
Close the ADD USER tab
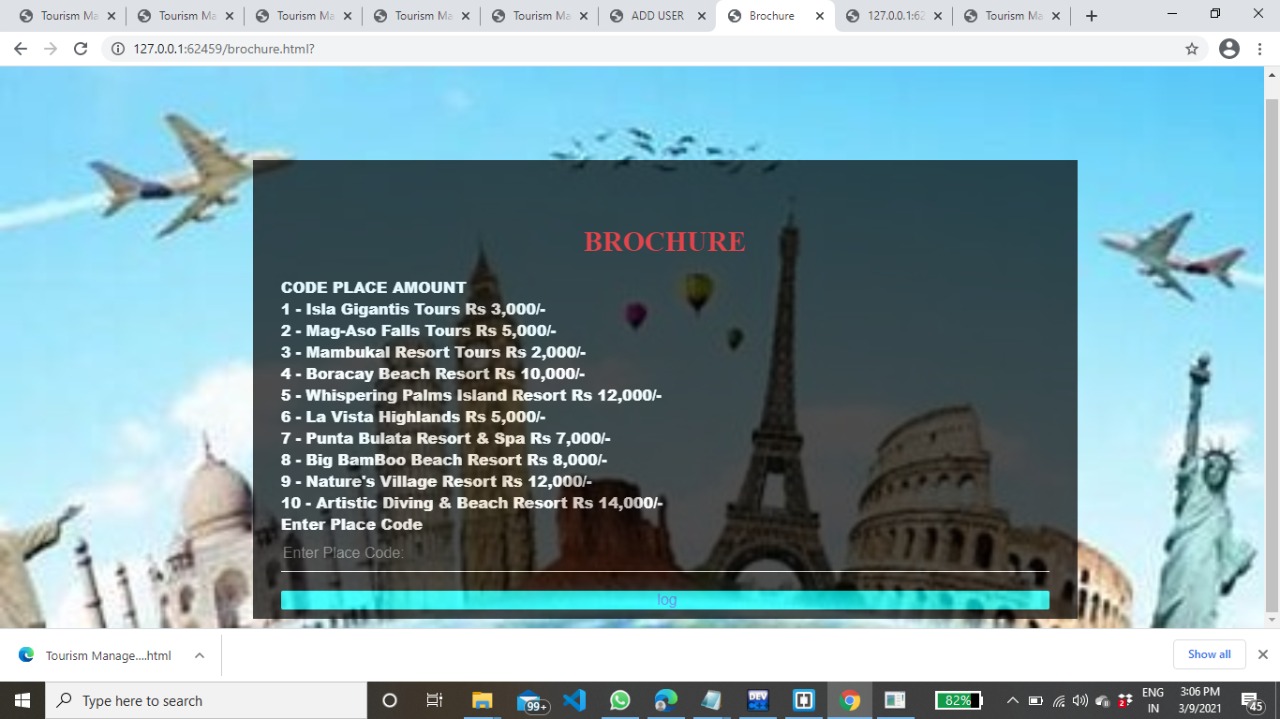(701, 16)
